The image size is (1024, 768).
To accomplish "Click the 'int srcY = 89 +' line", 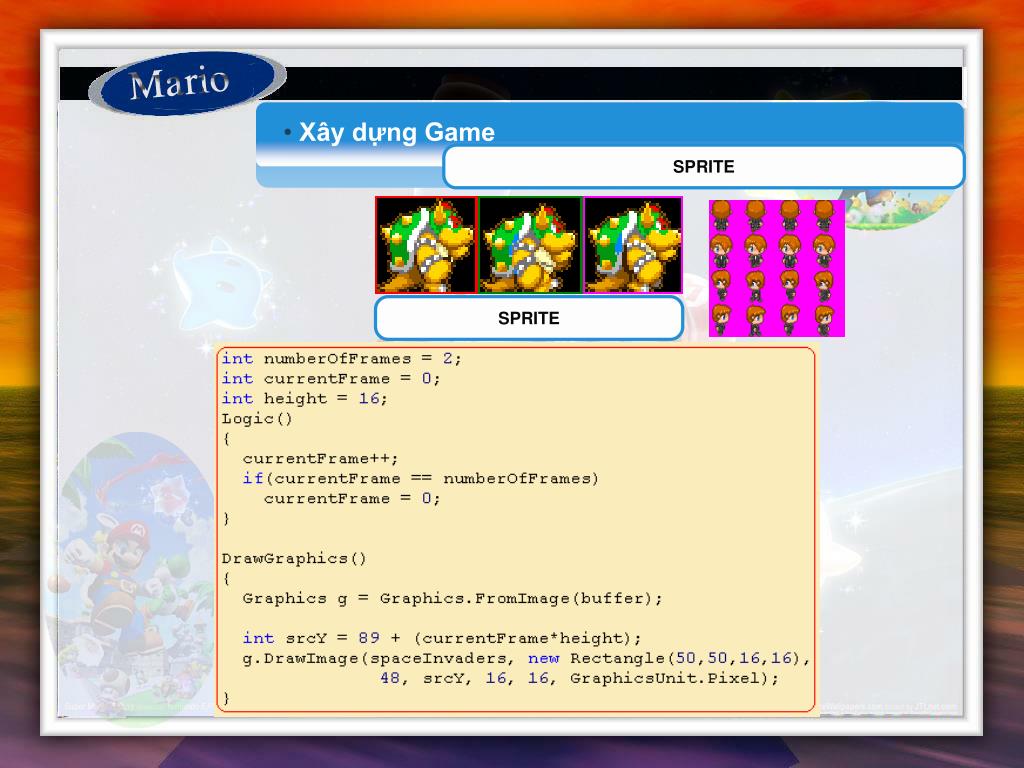I will 442,639.
